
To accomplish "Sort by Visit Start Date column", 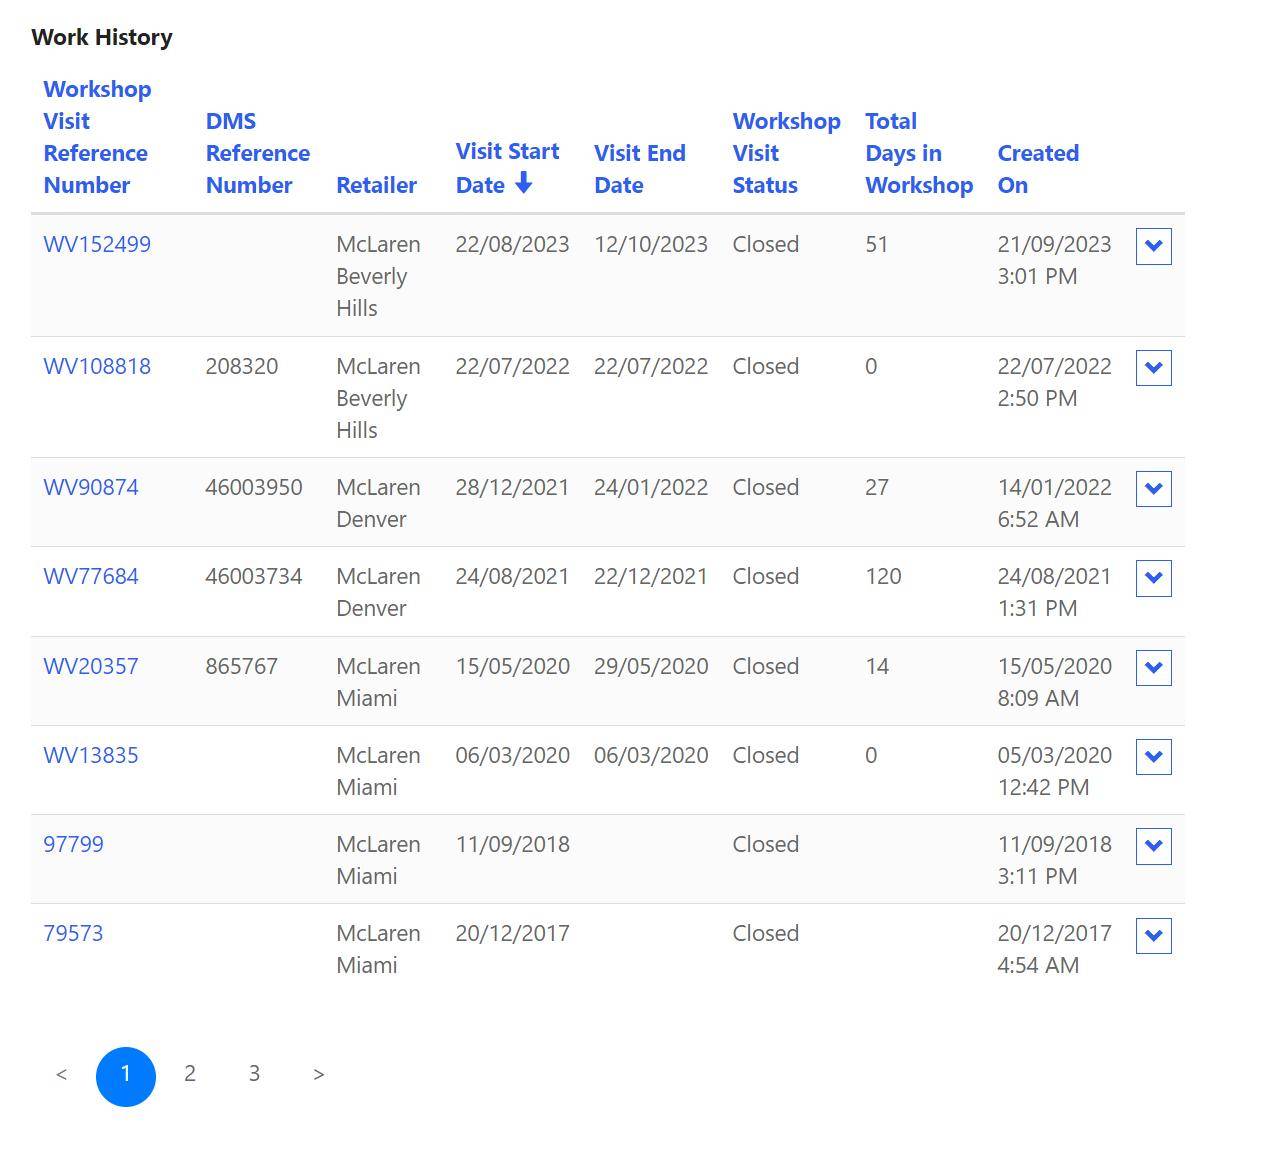I will (x=507, y=168).
